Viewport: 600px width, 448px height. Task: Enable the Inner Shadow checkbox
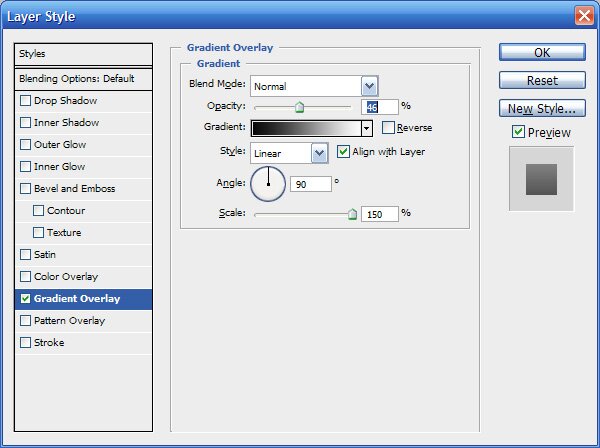25,122
